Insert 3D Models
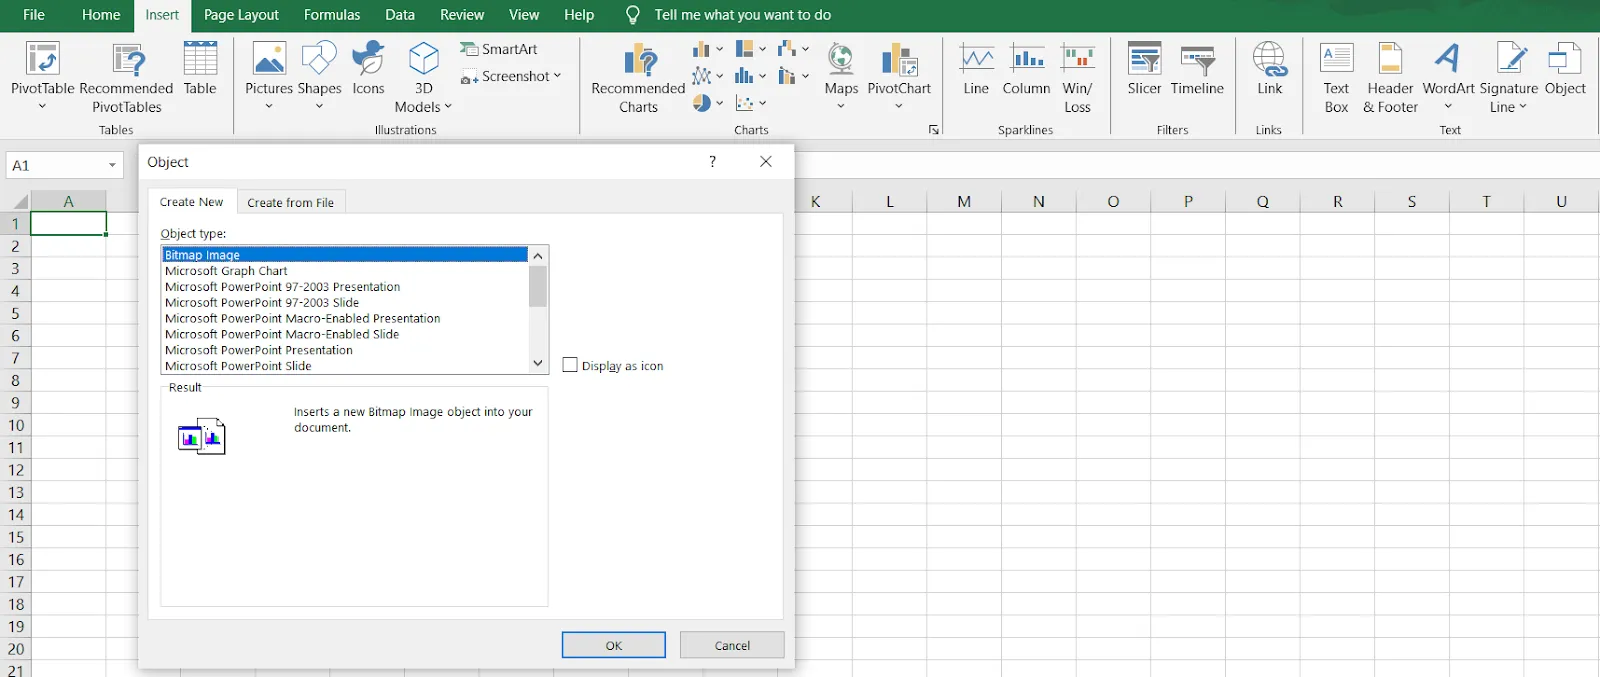 click(x=423, y=77)
